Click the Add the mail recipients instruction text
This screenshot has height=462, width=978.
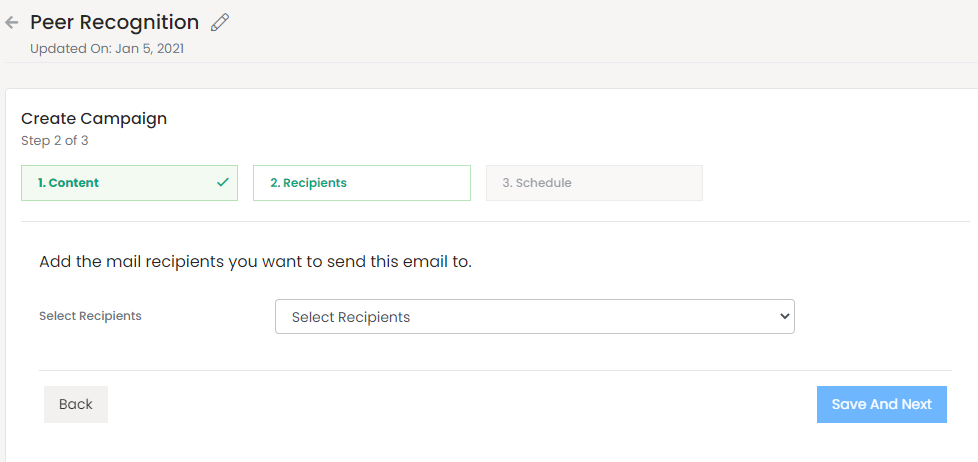coord(255,262)
